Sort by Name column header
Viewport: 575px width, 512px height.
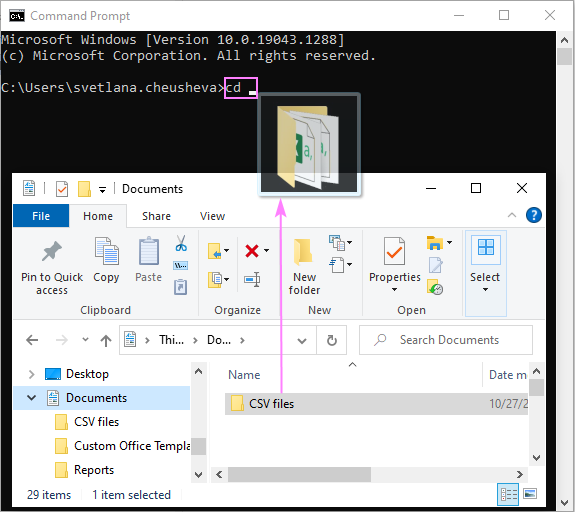[244, 375]
